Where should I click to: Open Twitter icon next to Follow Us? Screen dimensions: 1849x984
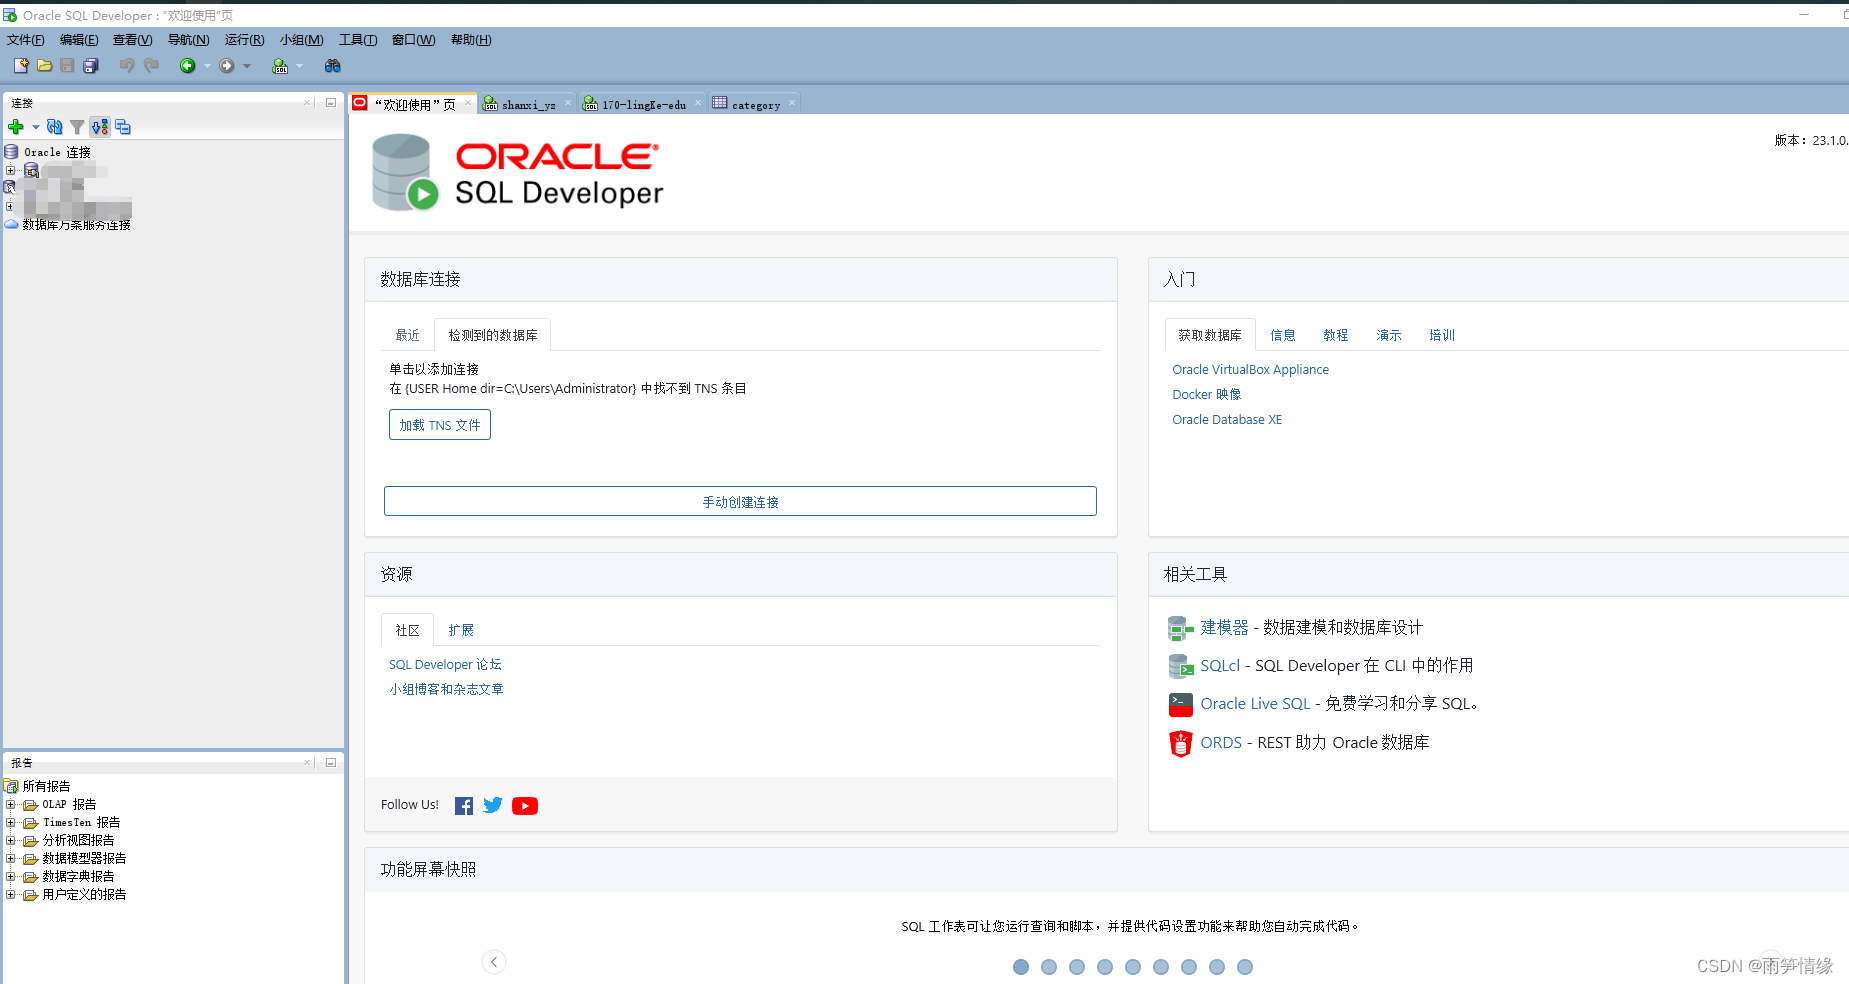point(493,805)
